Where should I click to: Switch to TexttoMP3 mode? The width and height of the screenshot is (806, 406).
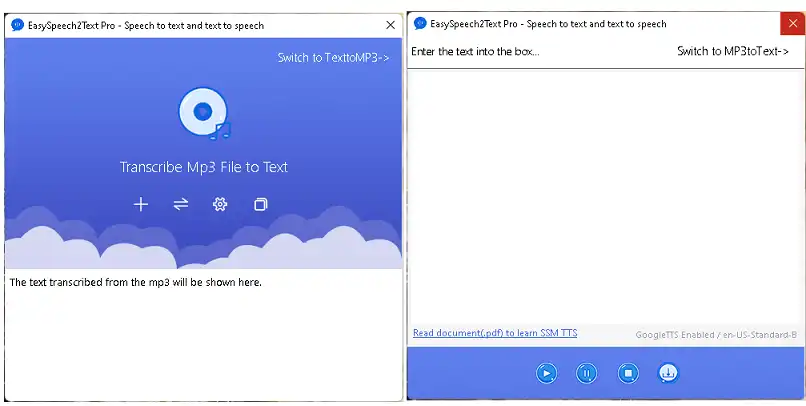(x=333, y=58)
